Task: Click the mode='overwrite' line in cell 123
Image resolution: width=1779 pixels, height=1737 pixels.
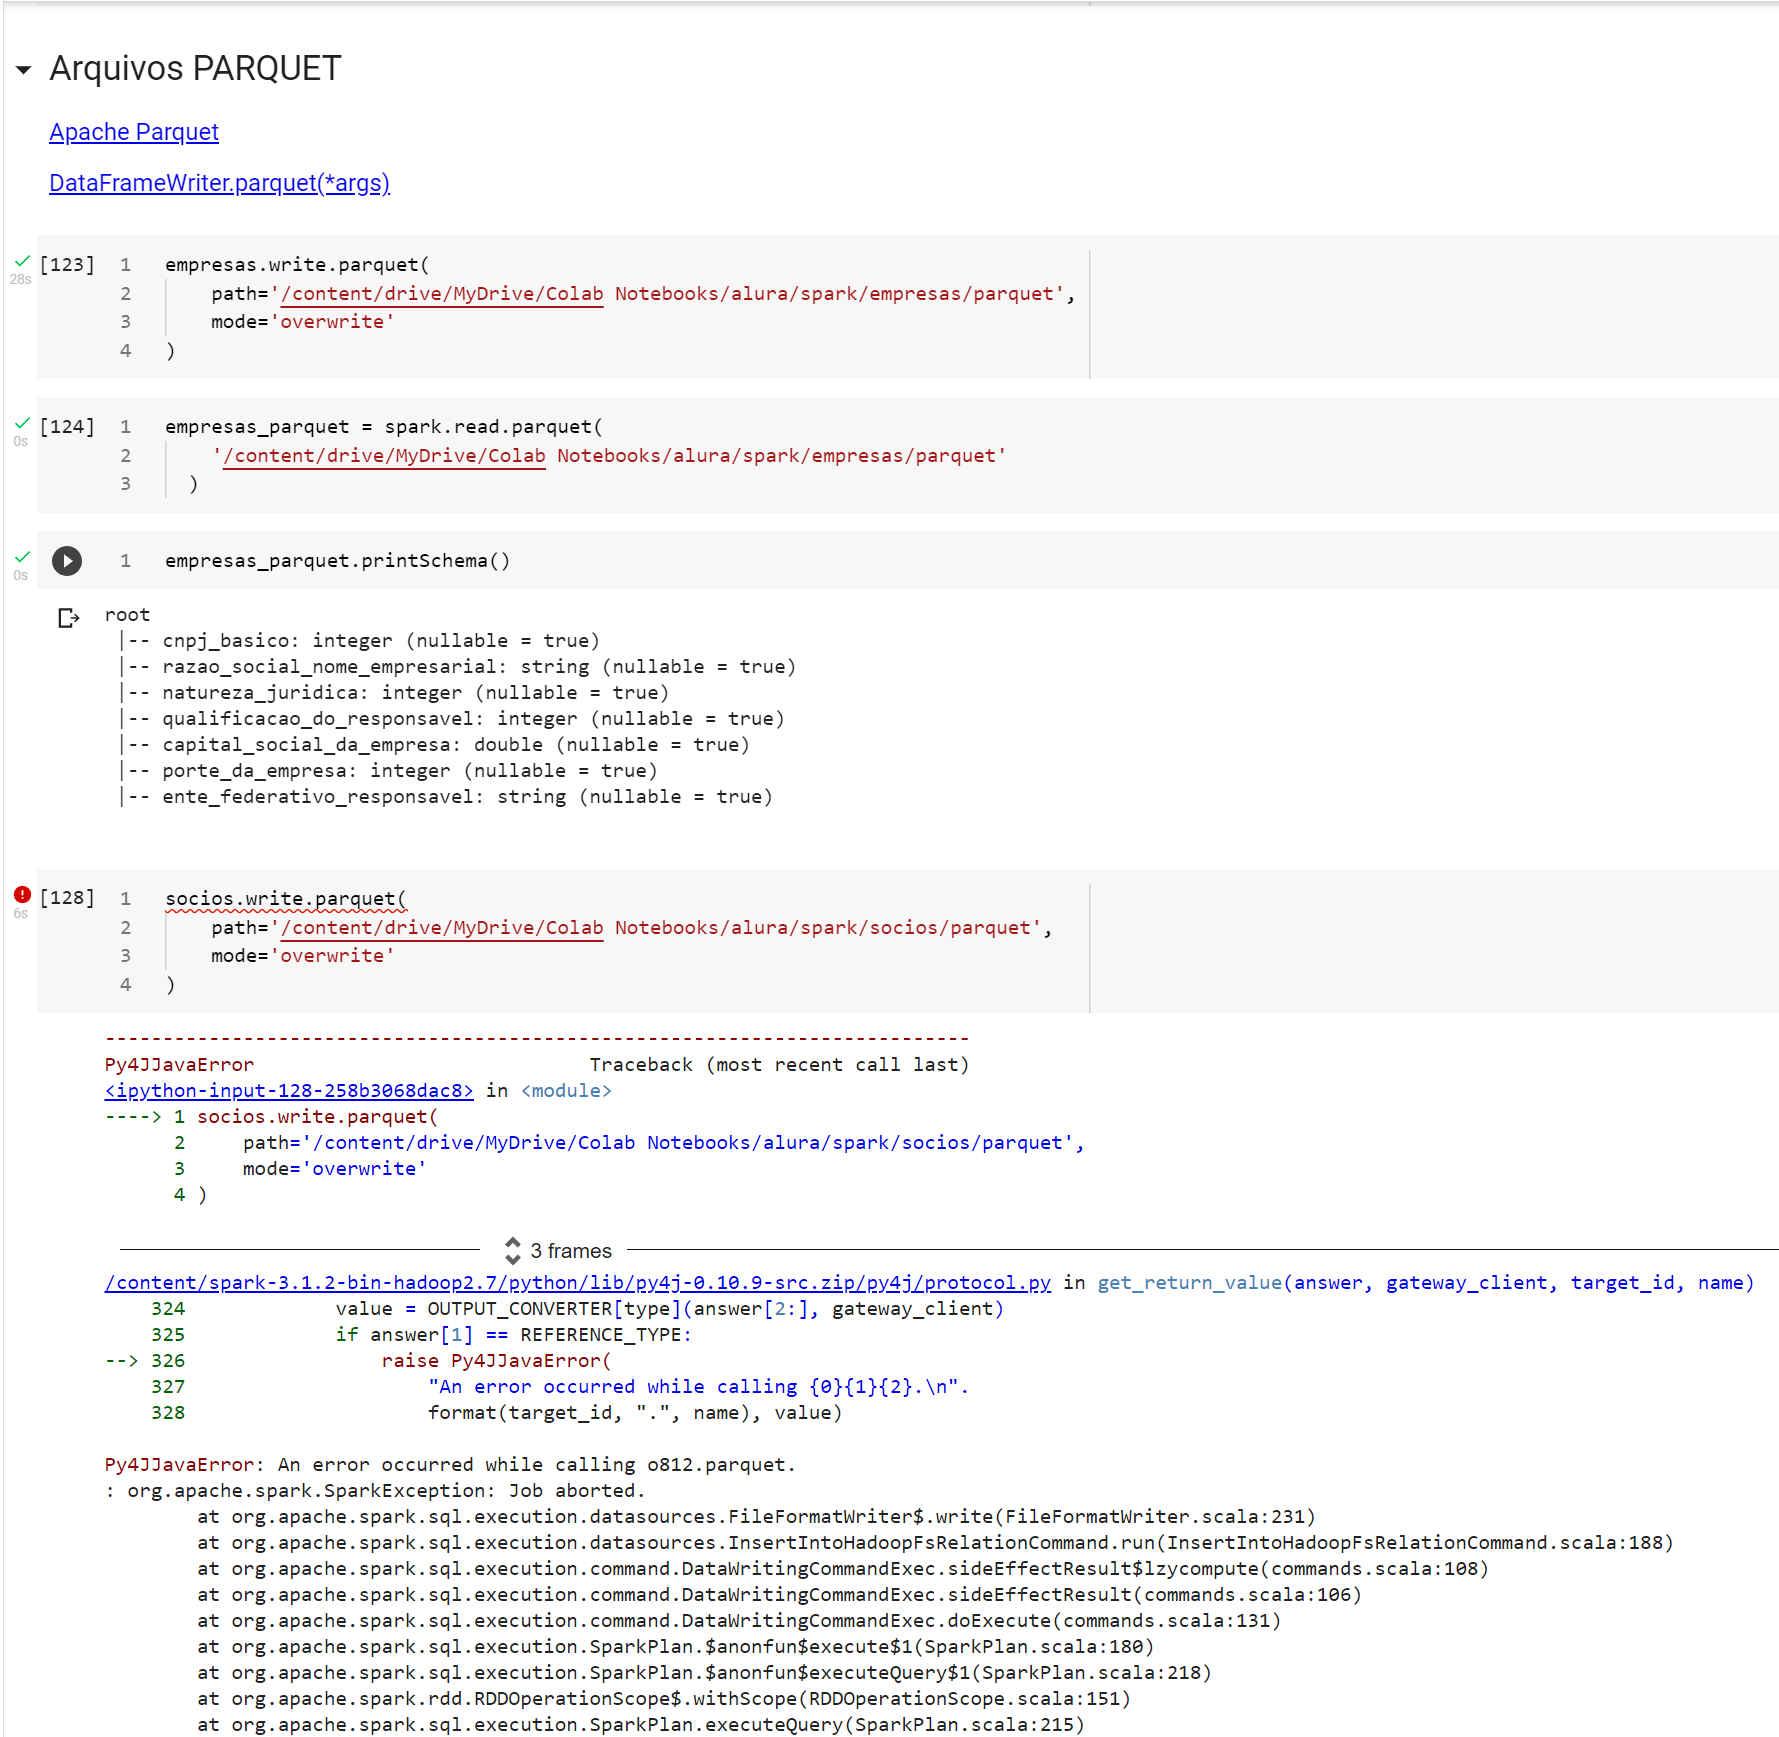Action: 302,322
